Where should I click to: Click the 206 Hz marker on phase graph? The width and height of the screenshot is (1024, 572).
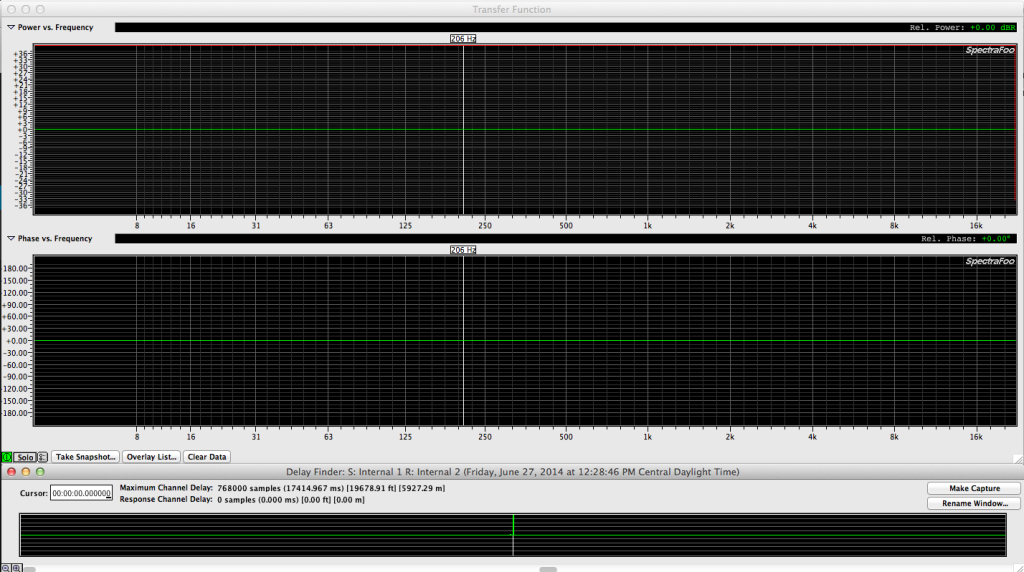(x=462, y=249)
